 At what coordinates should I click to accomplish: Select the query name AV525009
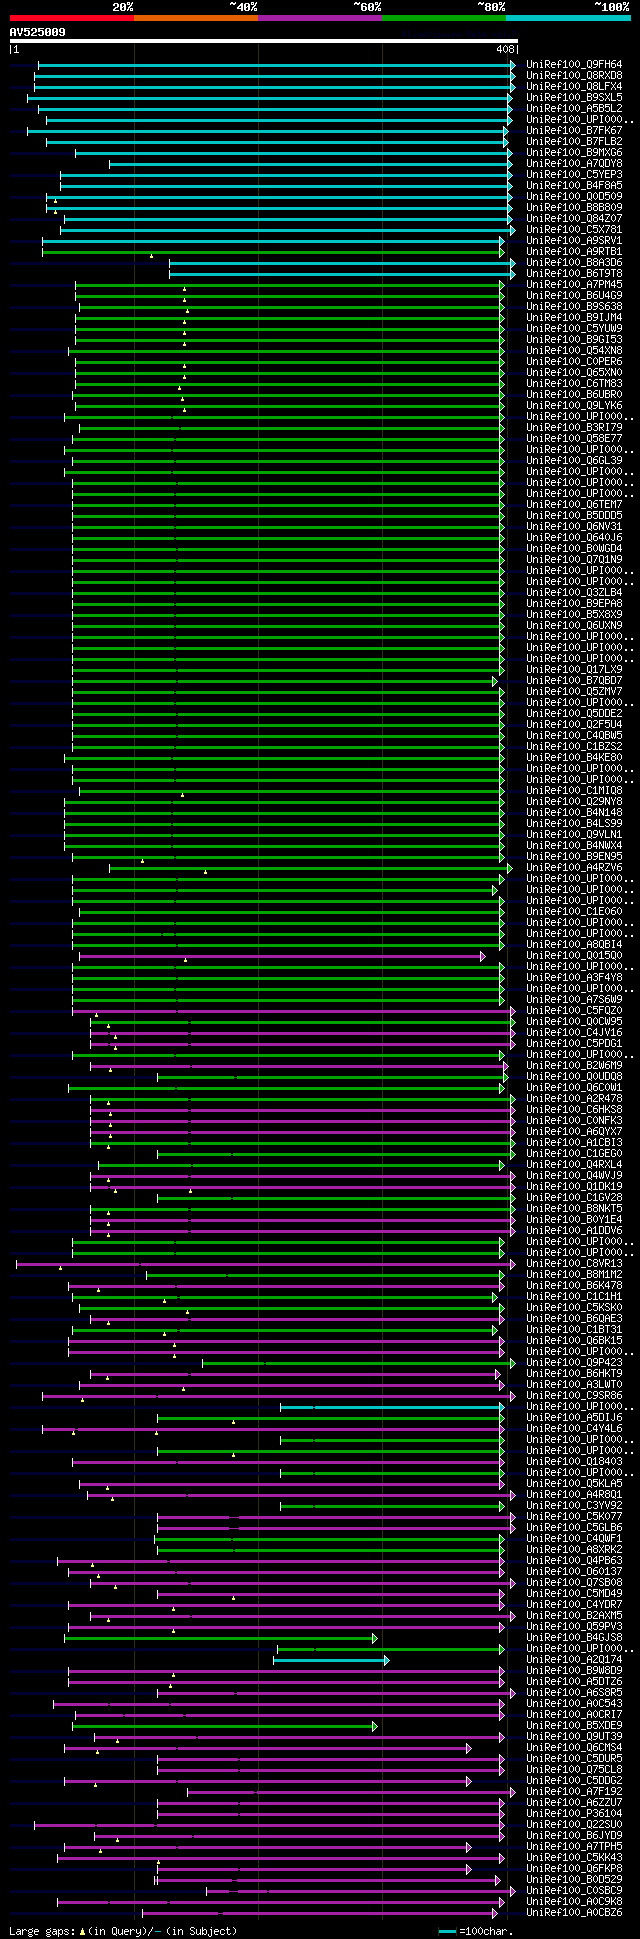coord(38,32)
